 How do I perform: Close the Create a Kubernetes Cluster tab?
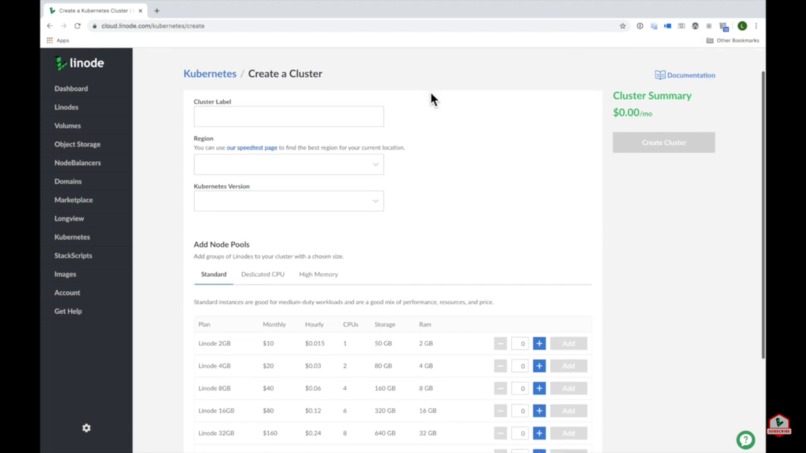140,10
